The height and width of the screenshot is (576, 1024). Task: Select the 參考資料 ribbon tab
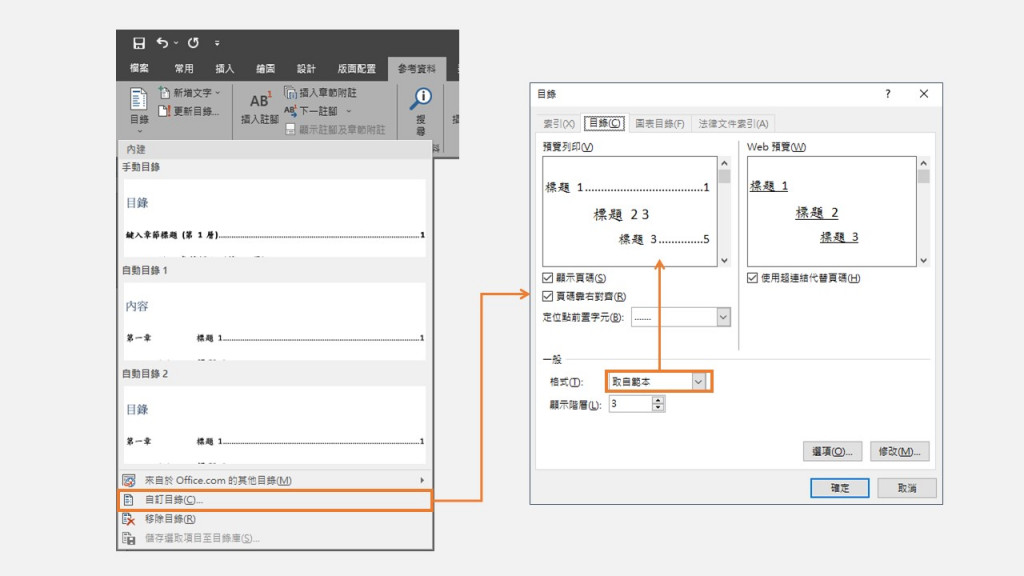[417, 69]
